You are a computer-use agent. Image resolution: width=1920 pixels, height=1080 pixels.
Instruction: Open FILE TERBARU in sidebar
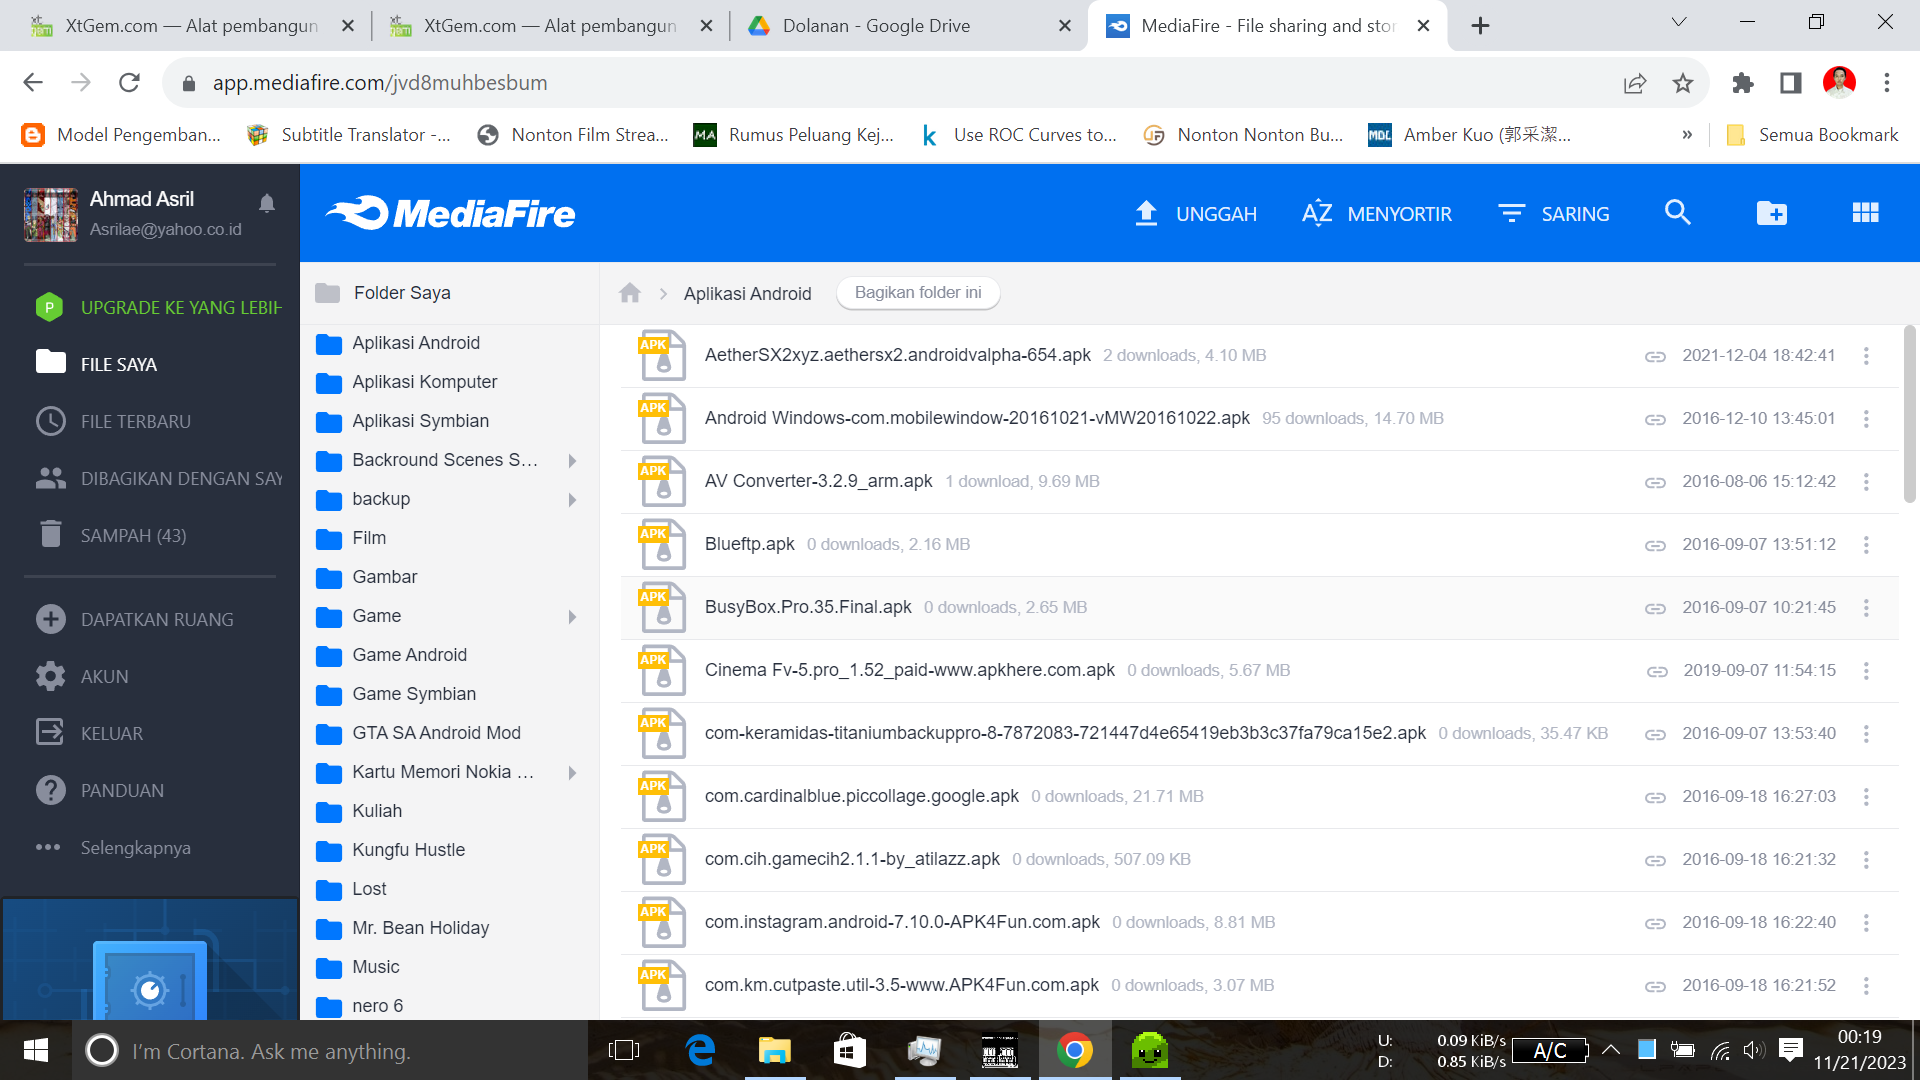click(135, 422)
